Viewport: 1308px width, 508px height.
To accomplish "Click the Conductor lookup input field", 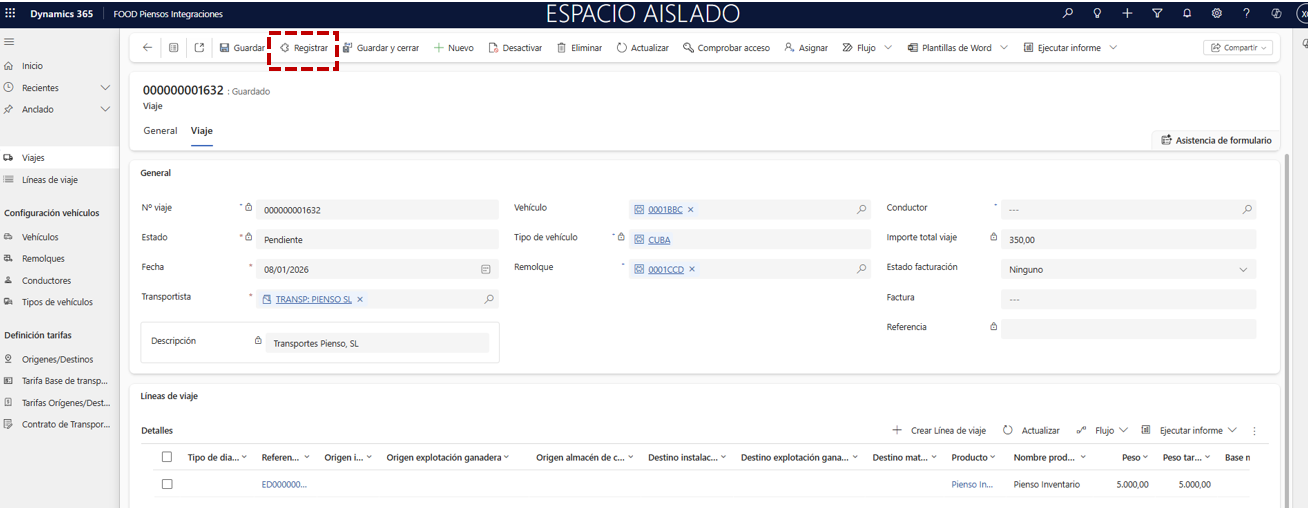I will pos(1118,210).
